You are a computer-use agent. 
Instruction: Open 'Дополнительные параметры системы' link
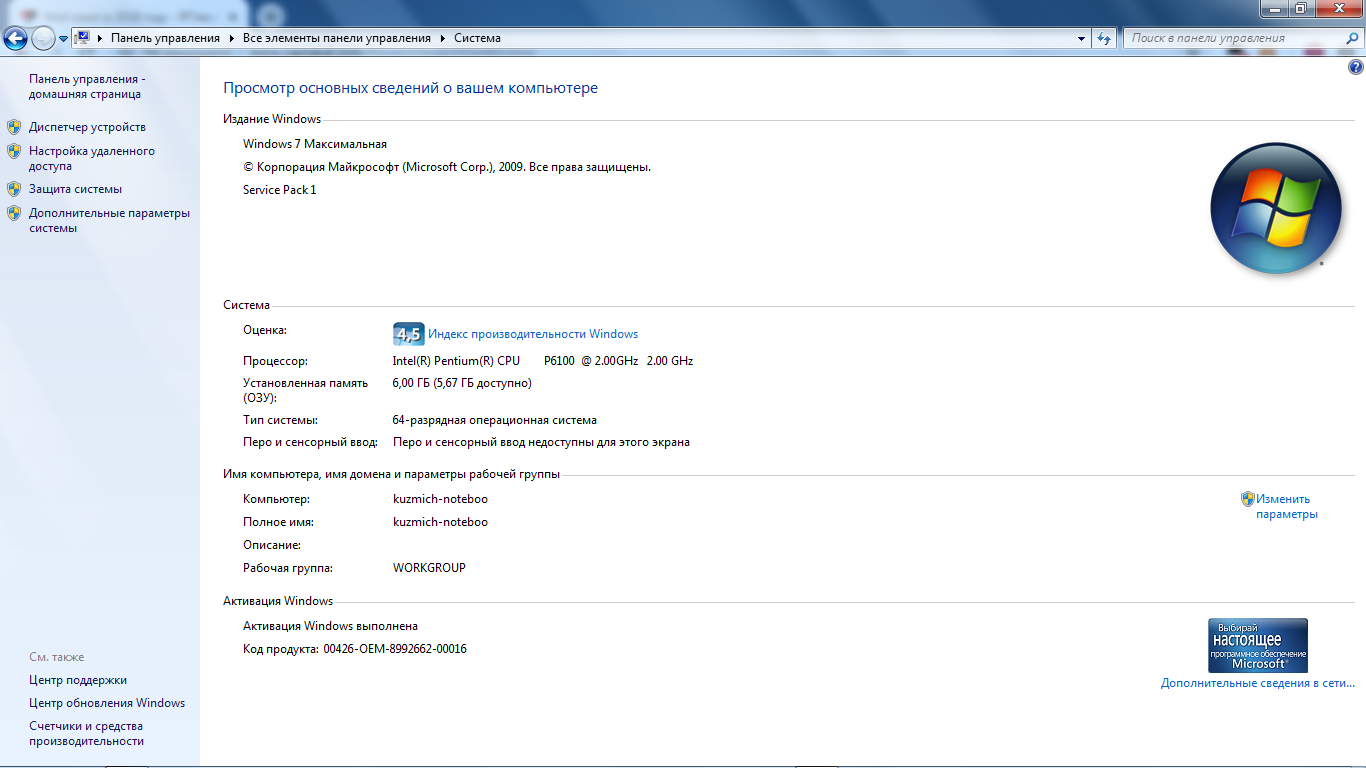tap(109, 220)
